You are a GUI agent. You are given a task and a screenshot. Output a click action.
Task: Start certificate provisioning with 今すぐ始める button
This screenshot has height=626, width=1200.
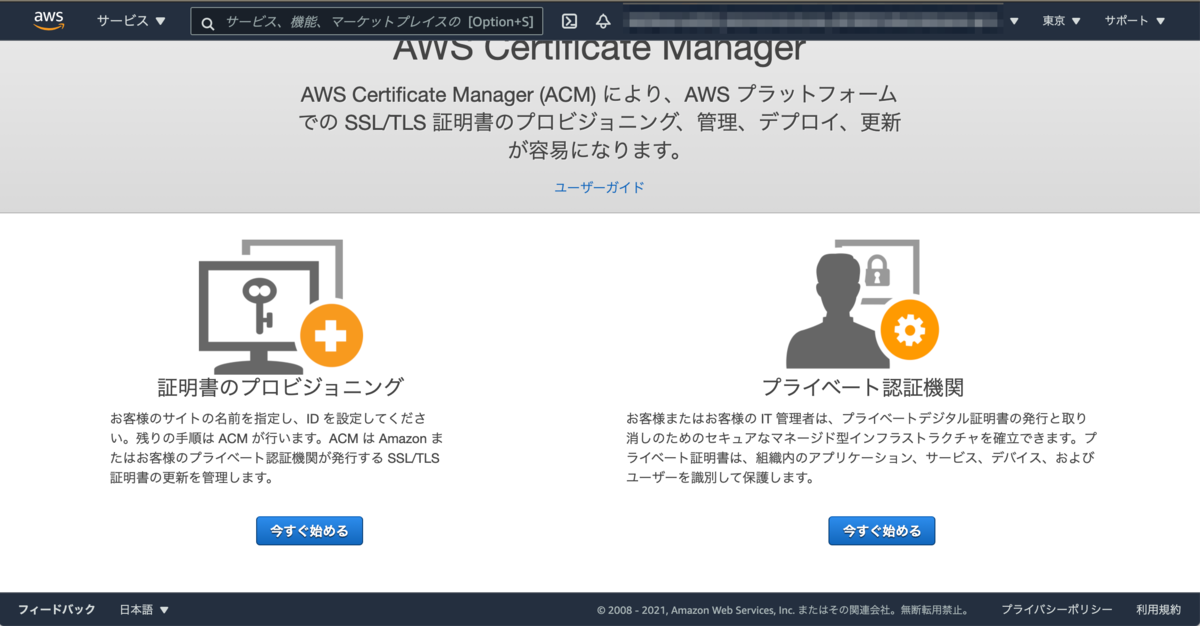pos(309,531)
